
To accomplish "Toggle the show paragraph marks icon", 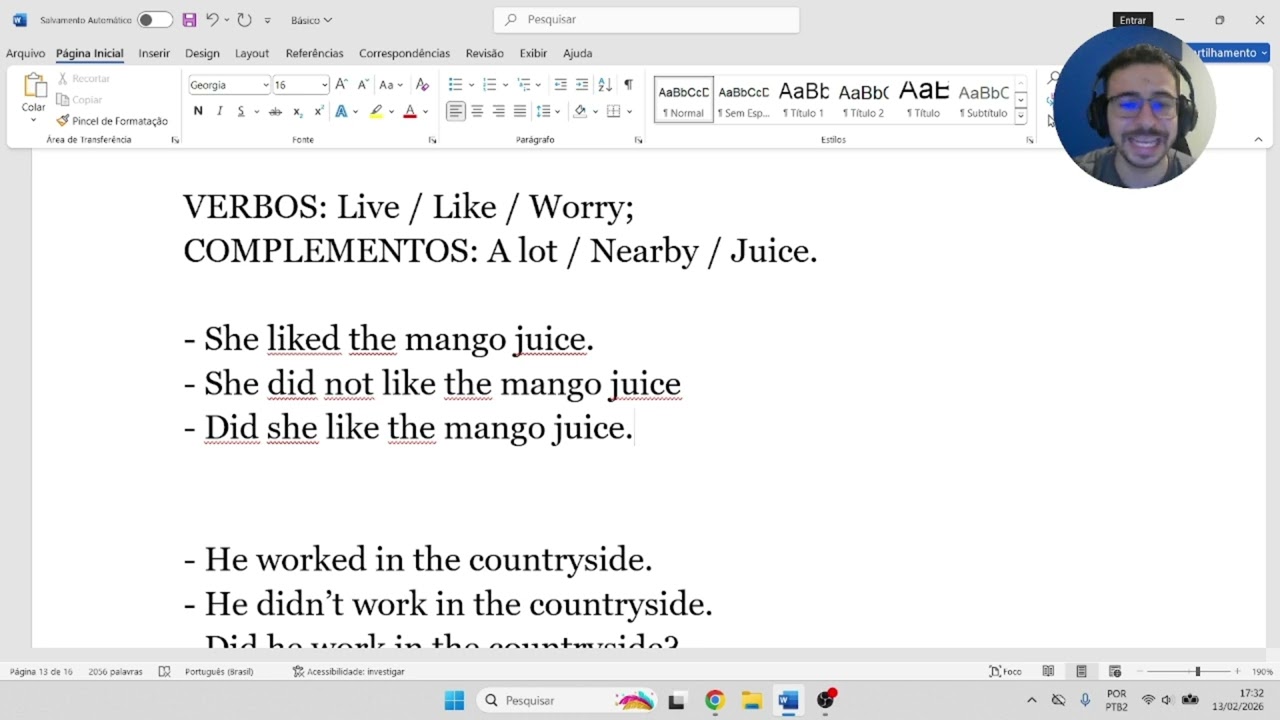I will (x=628, y=85).
